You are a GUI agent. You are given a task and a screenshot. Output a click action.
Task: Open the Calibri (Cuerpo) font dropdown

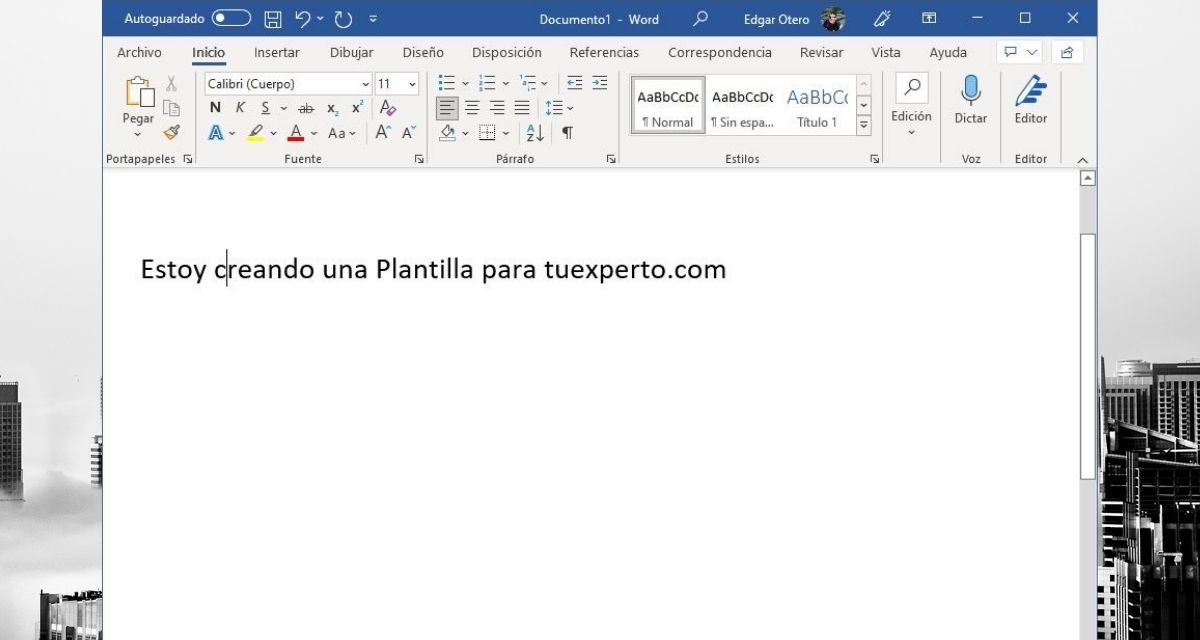288,84
